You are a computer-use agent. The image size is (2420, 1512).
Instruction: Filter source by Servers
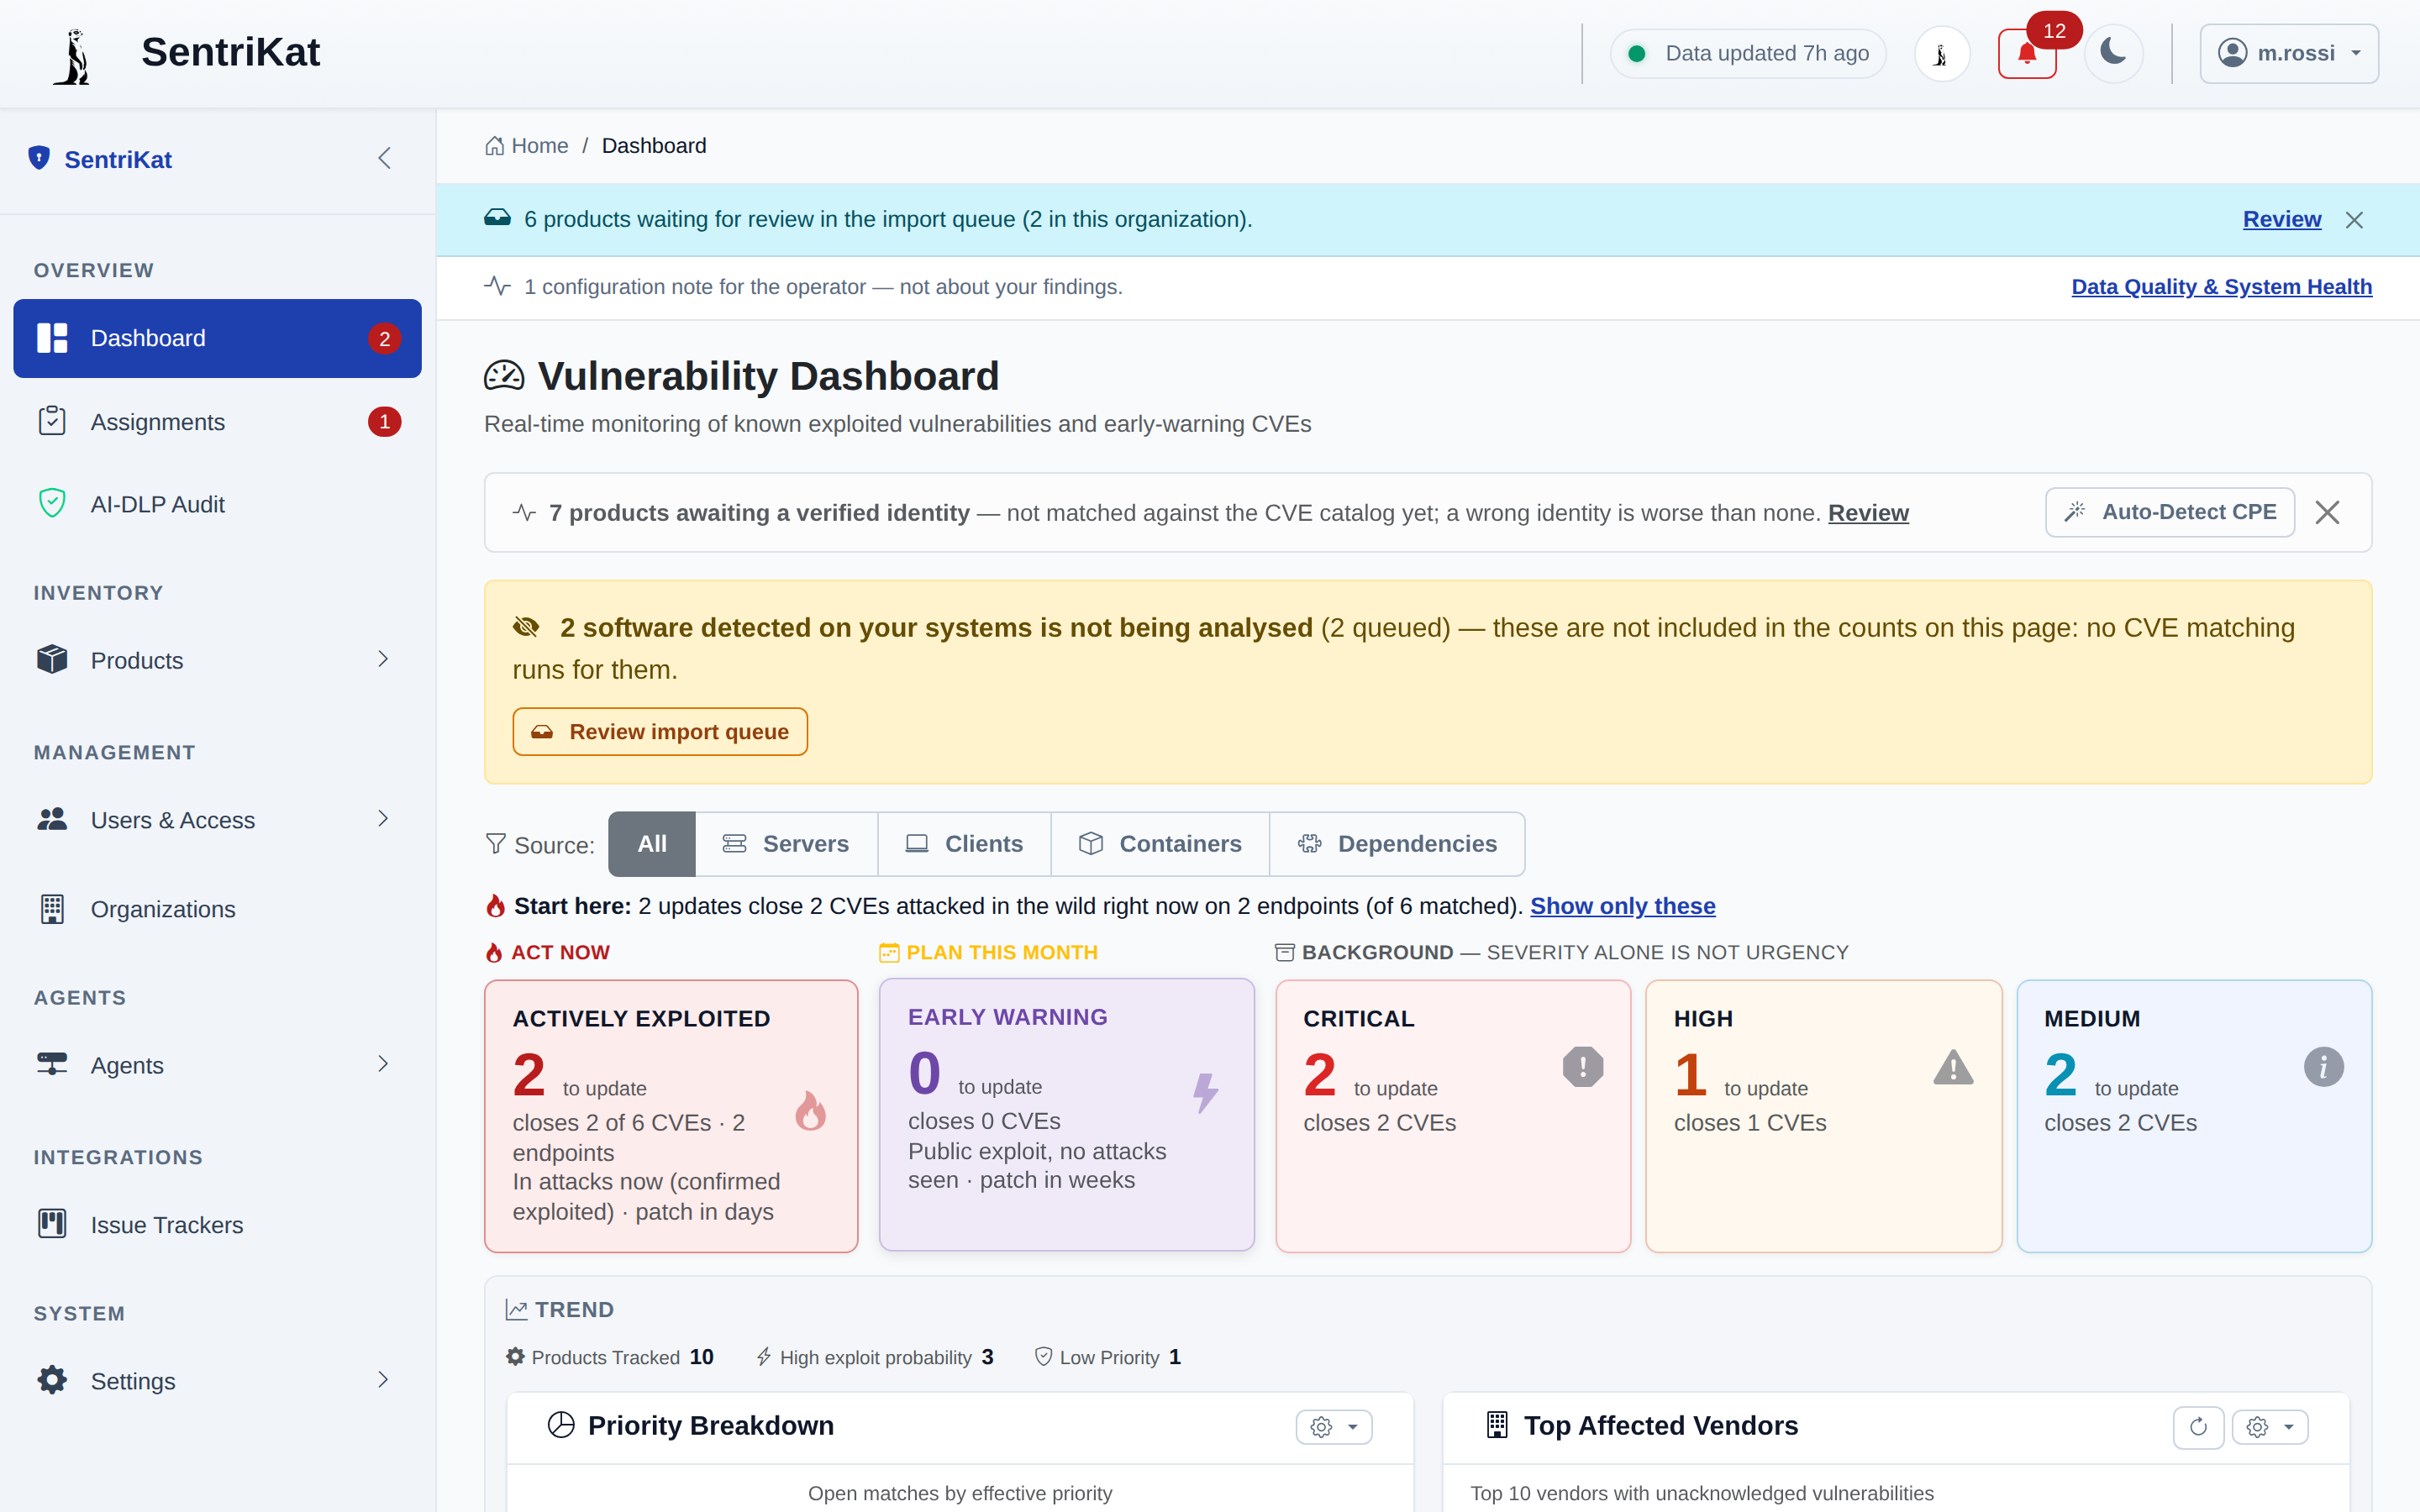click(x=786, y=844)
